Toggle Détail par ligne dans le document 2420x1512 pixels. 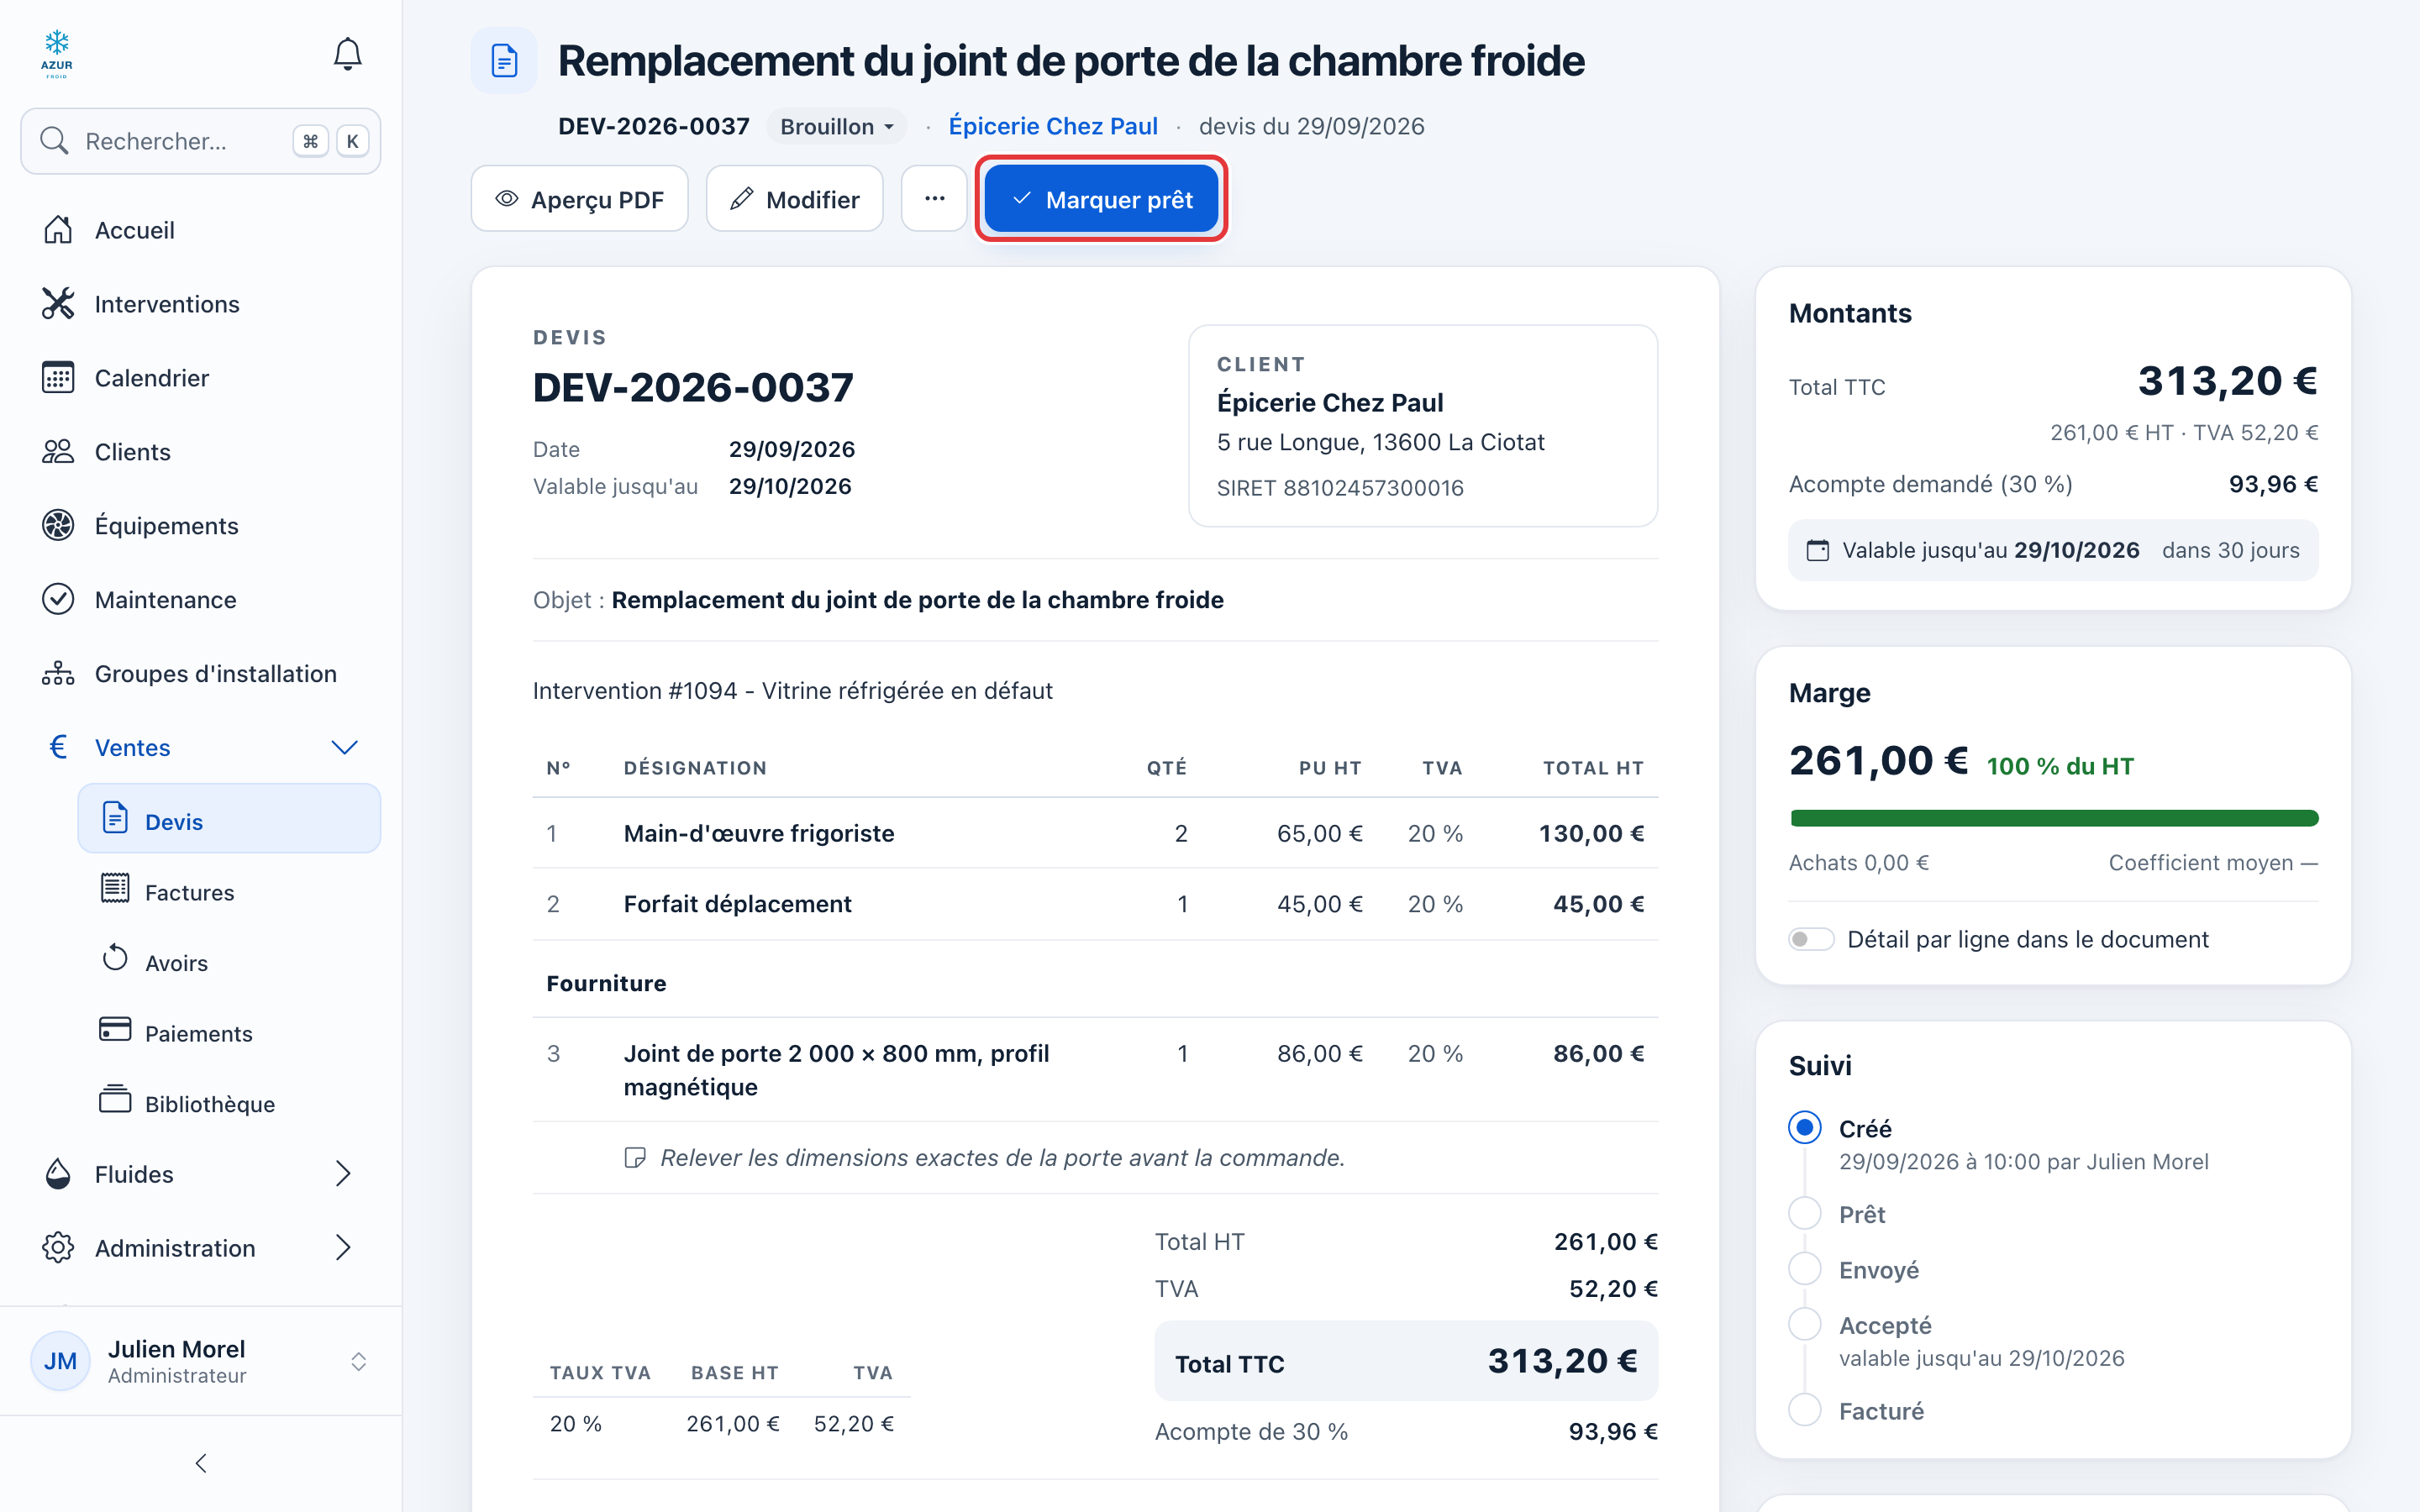pos(1811,940)
